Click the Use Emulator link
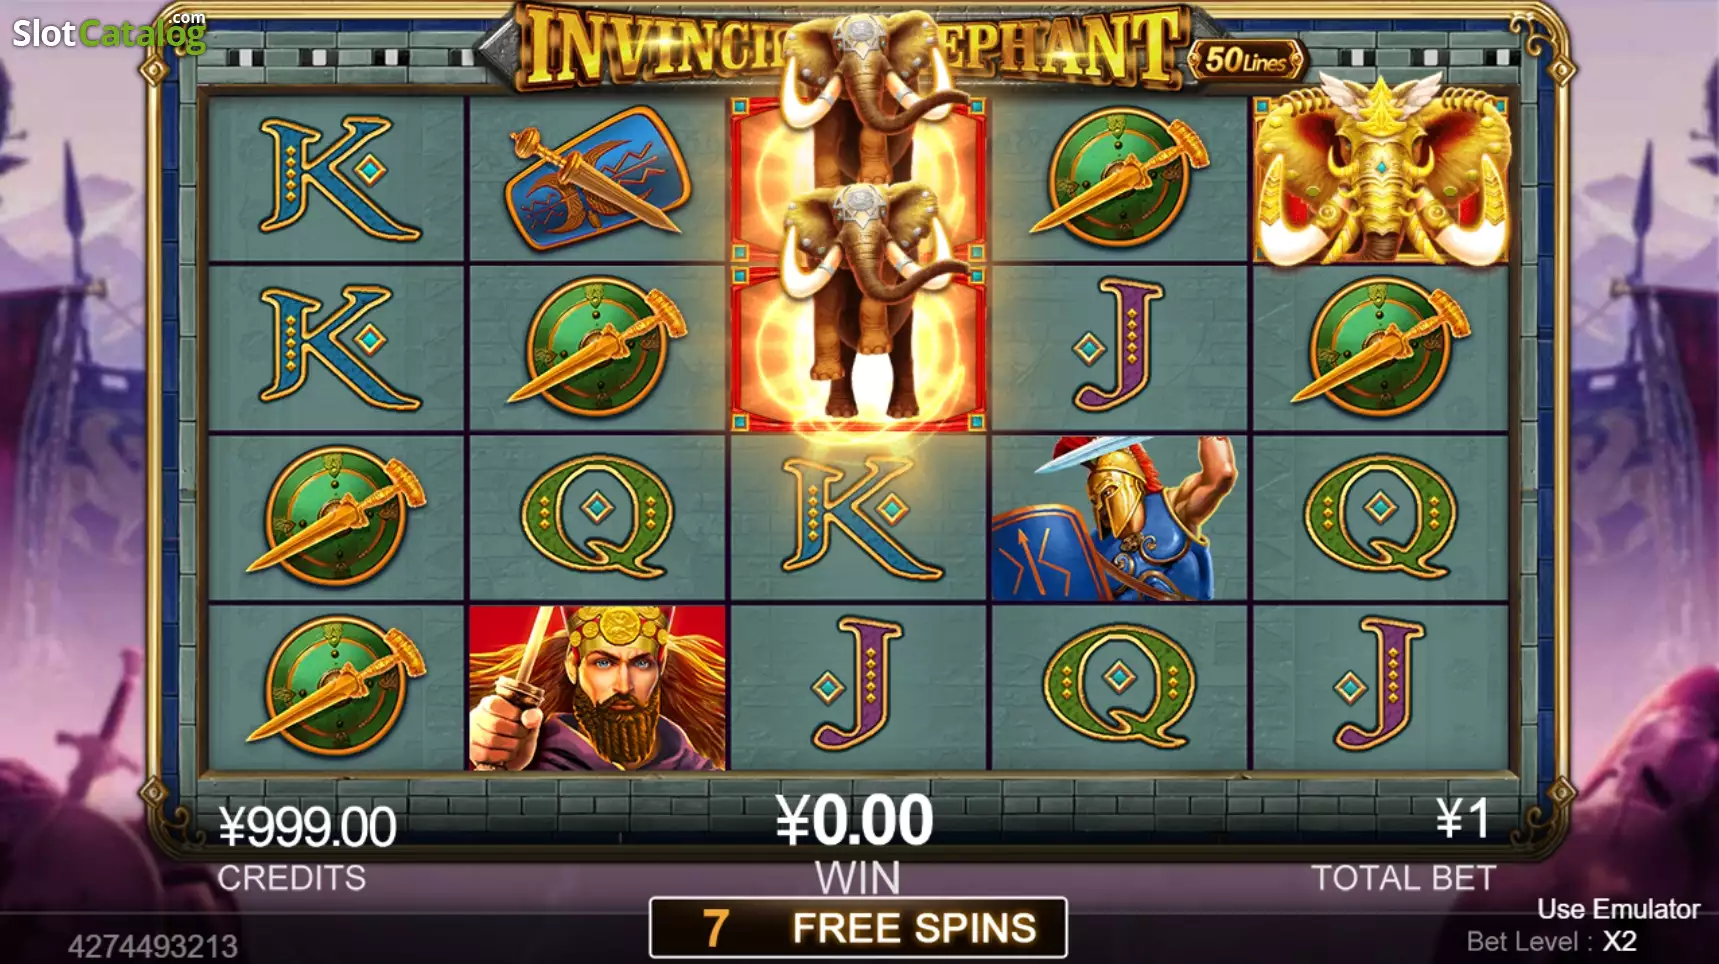 coord(1618,909)
